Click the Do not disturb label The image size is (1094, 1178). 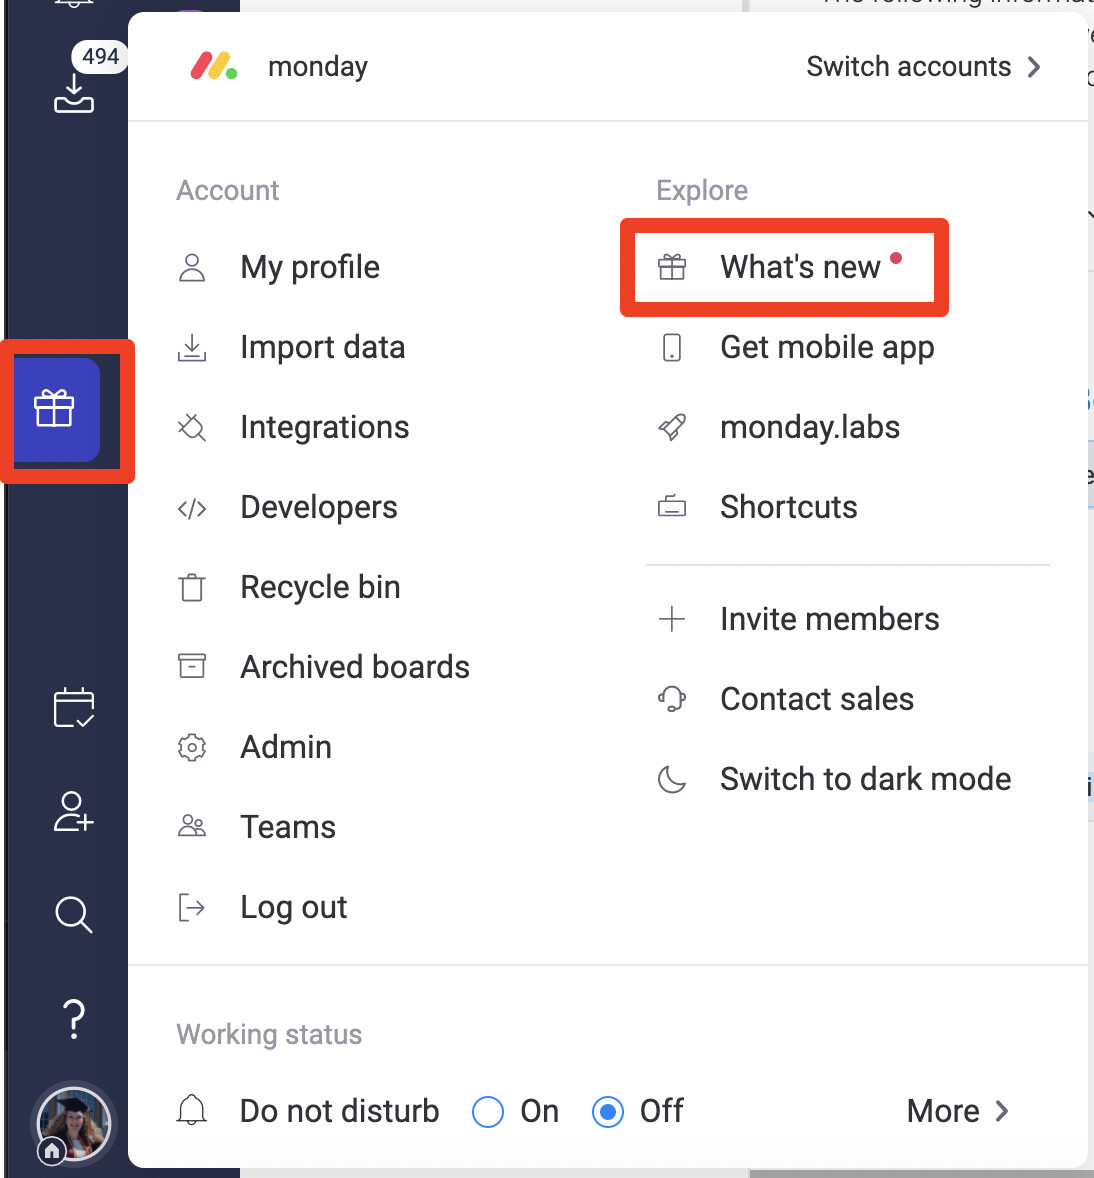click(x=339, y=1111)
